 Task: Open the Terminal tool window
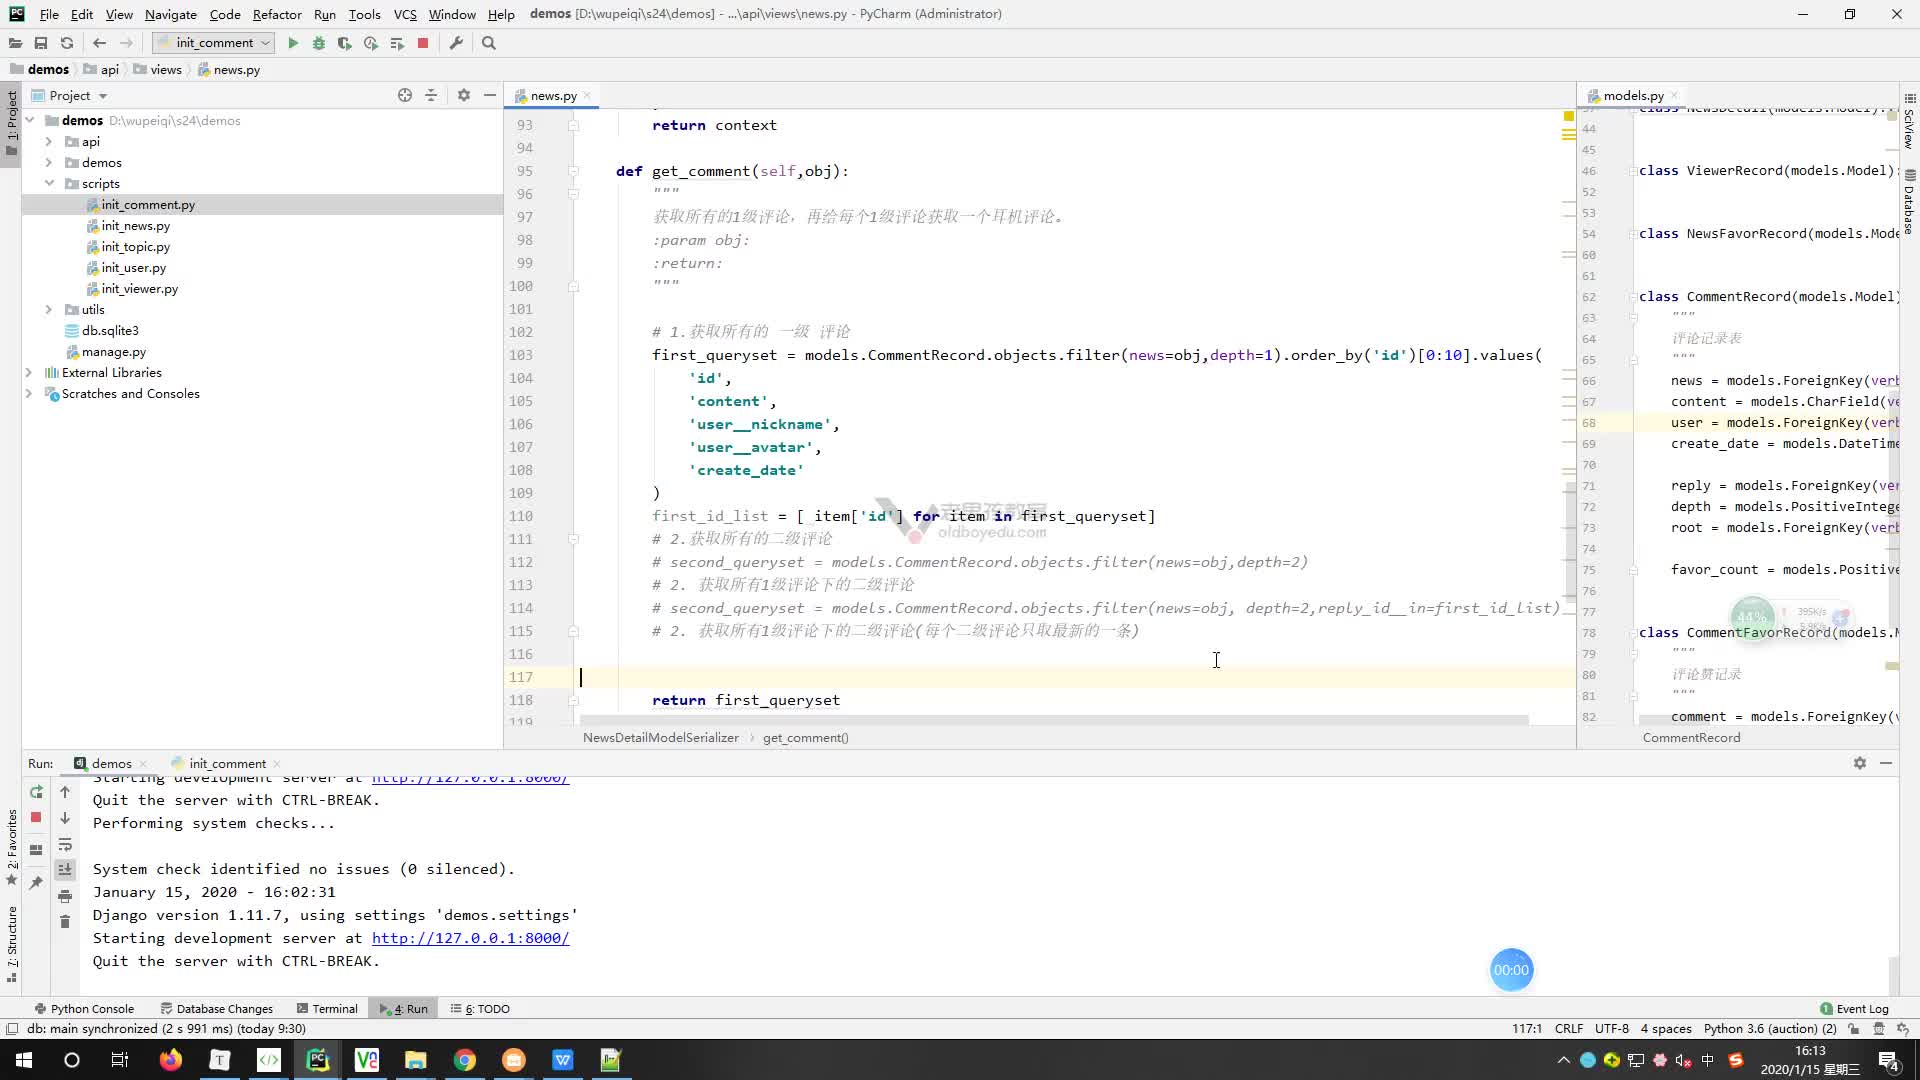(327, 1008)
